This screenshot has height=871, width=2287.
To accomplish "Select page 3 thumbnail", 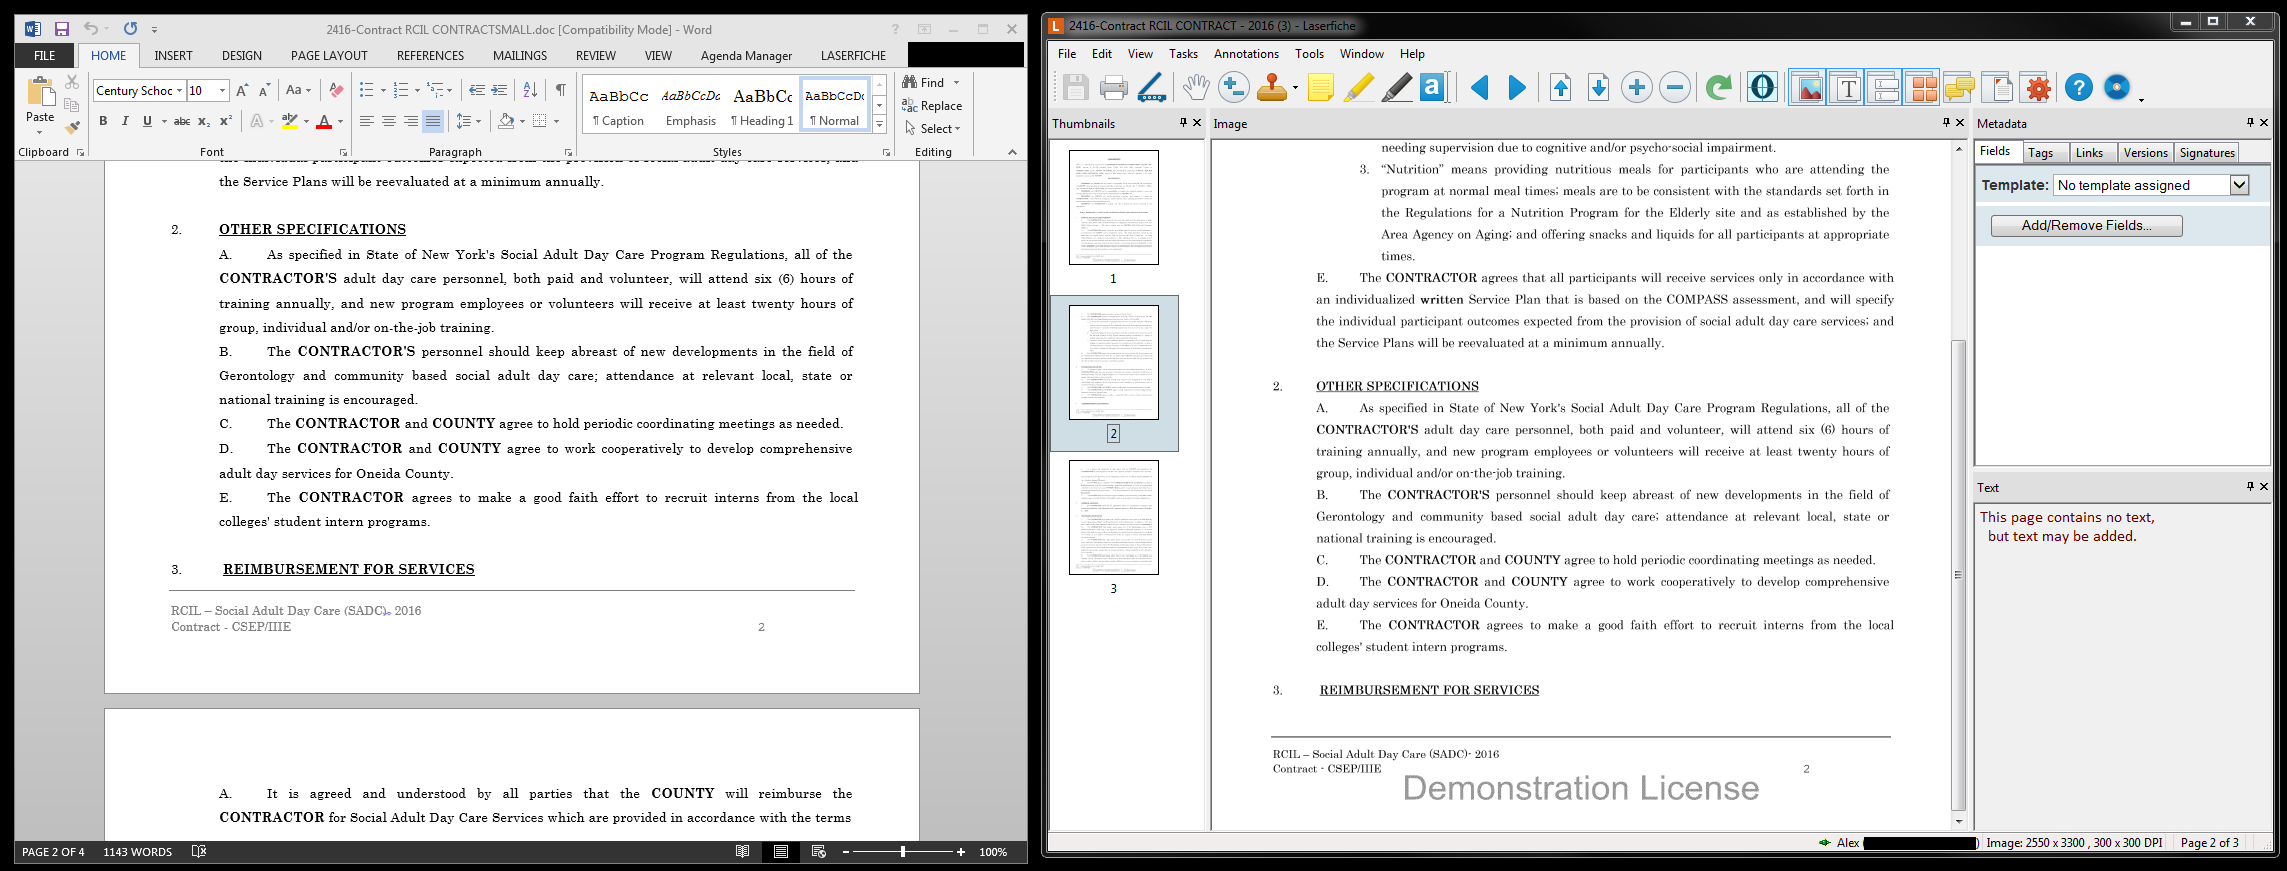I will (x=1113, y=518).
